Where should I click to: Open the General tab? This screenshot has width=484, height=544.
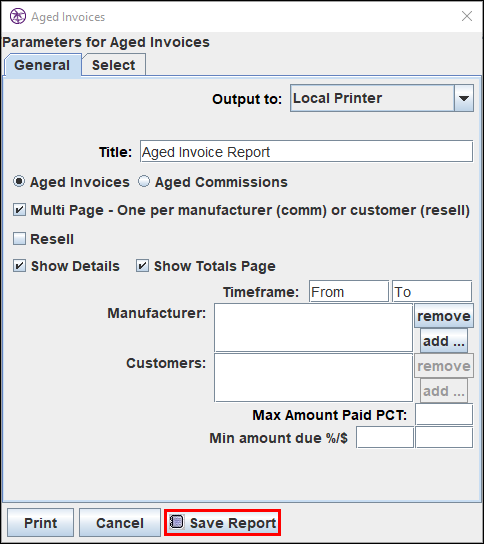[42, 65]
